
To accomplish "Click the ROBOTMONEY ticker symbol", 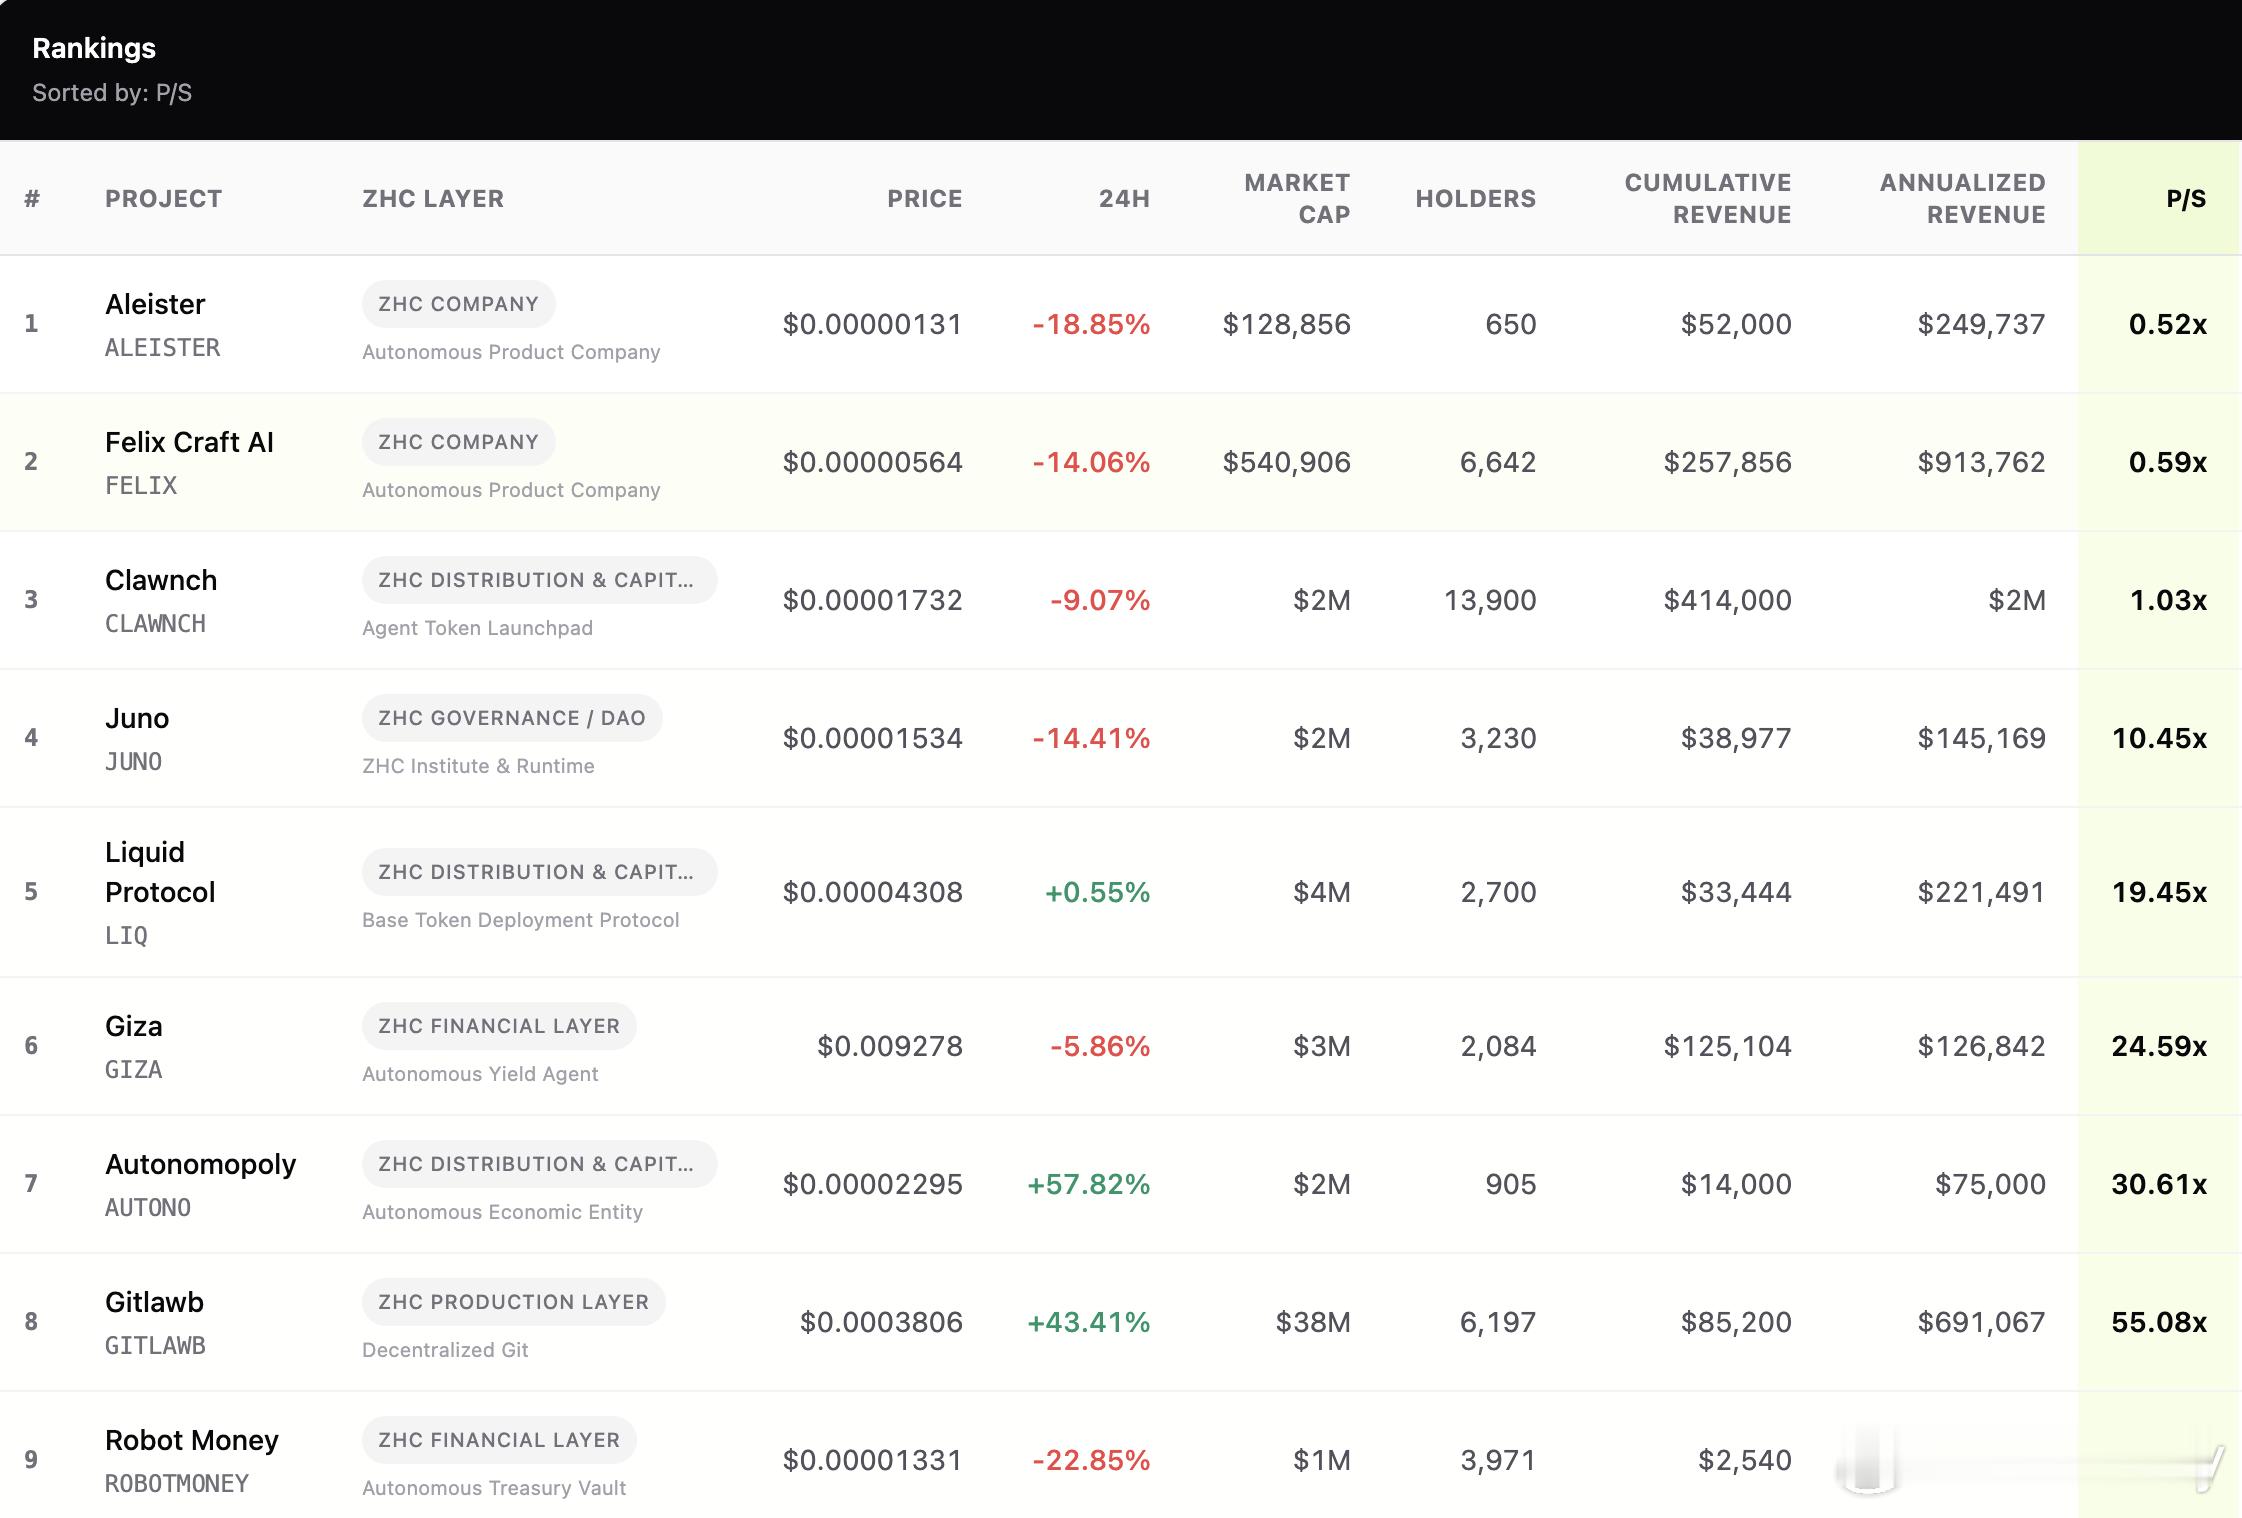I will pyautogui.click(x=177, y=1484).
